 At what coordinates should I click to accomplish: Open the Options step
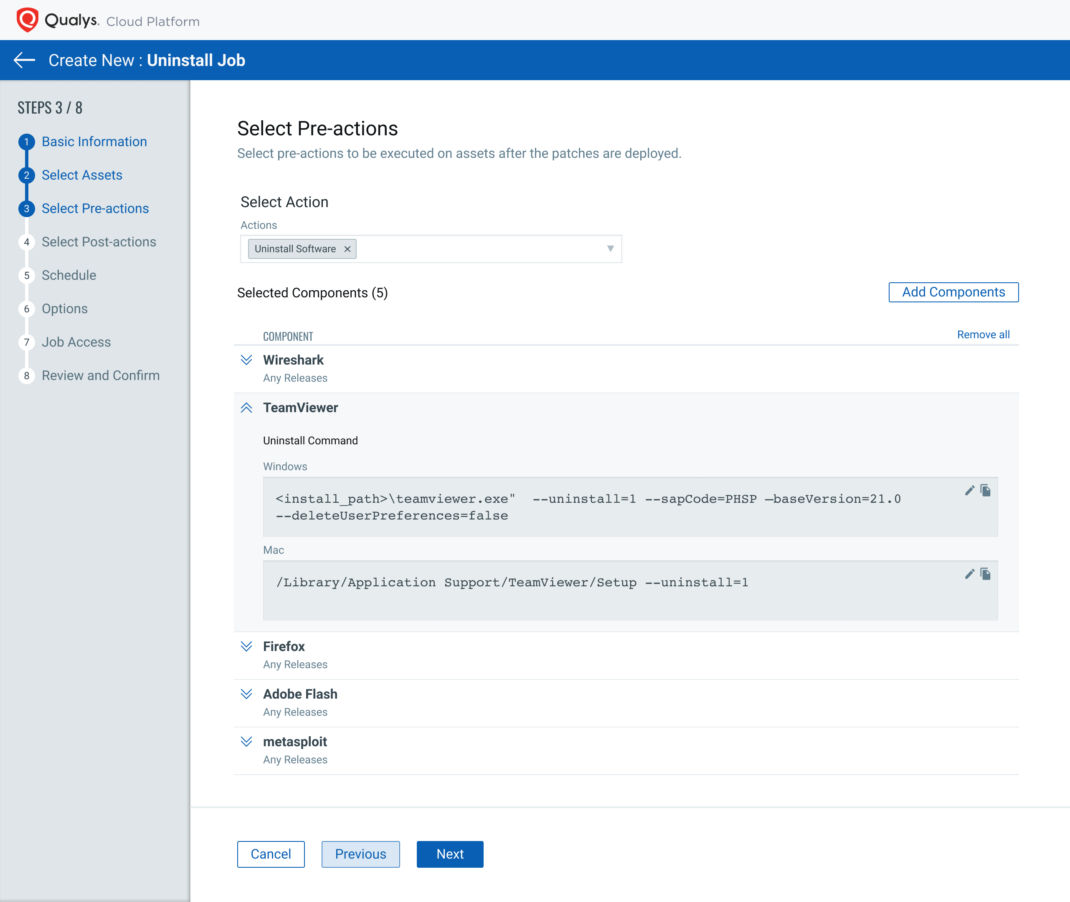coord(65,308)
